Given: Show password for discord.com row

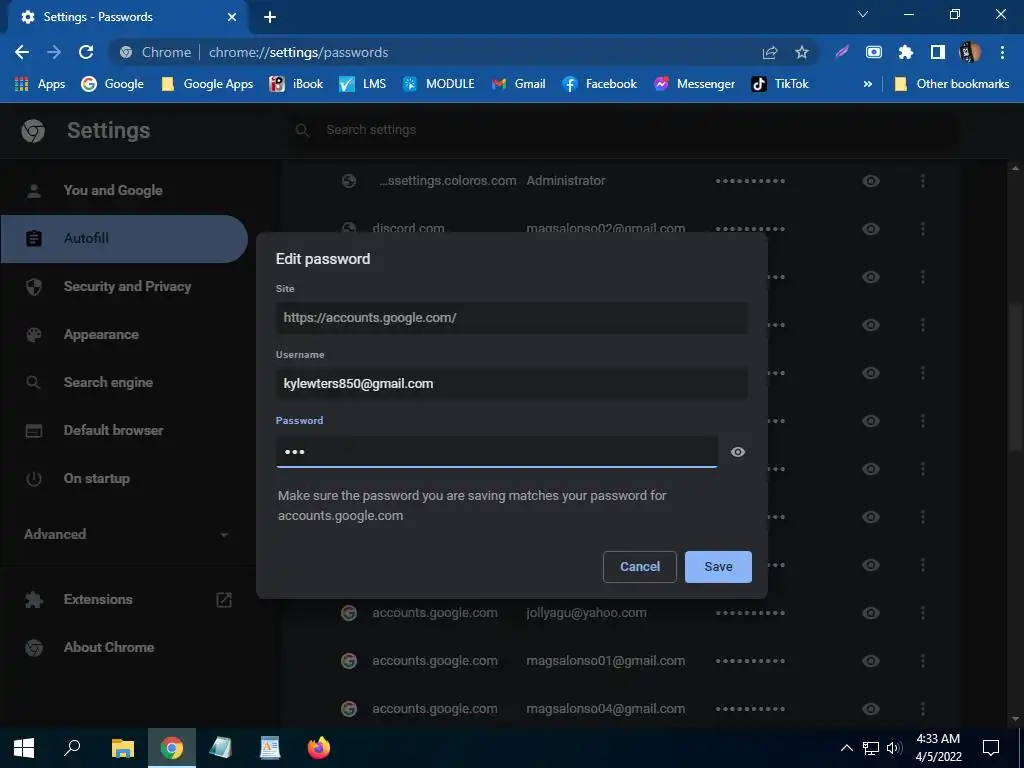Looking at the screenshot, I should click(871, 229).
